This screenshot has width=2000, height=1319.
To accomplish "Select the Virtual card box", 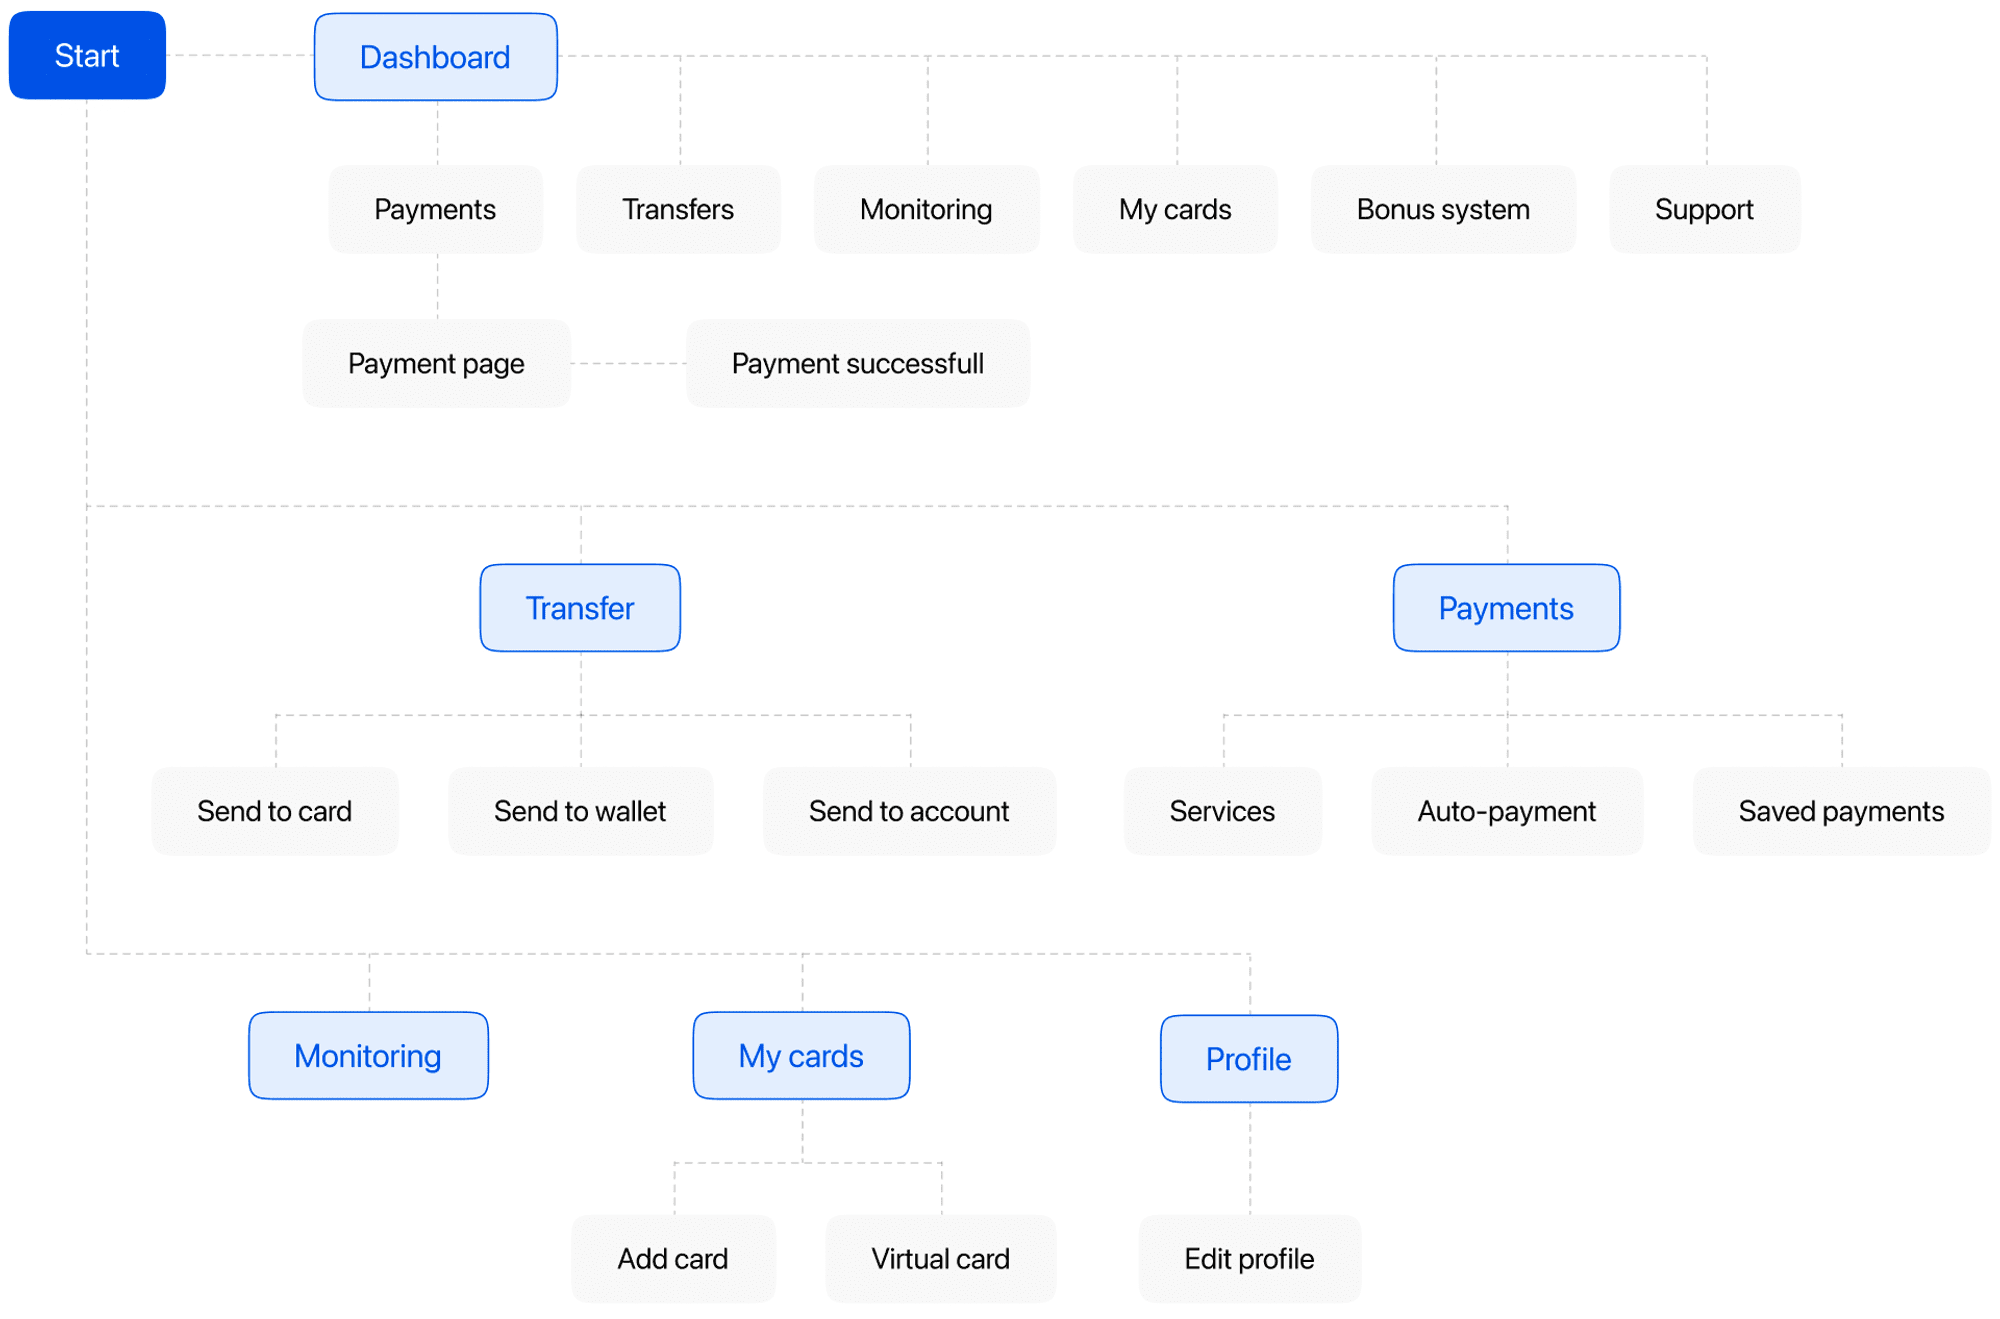I will [x=940, y=1259].
